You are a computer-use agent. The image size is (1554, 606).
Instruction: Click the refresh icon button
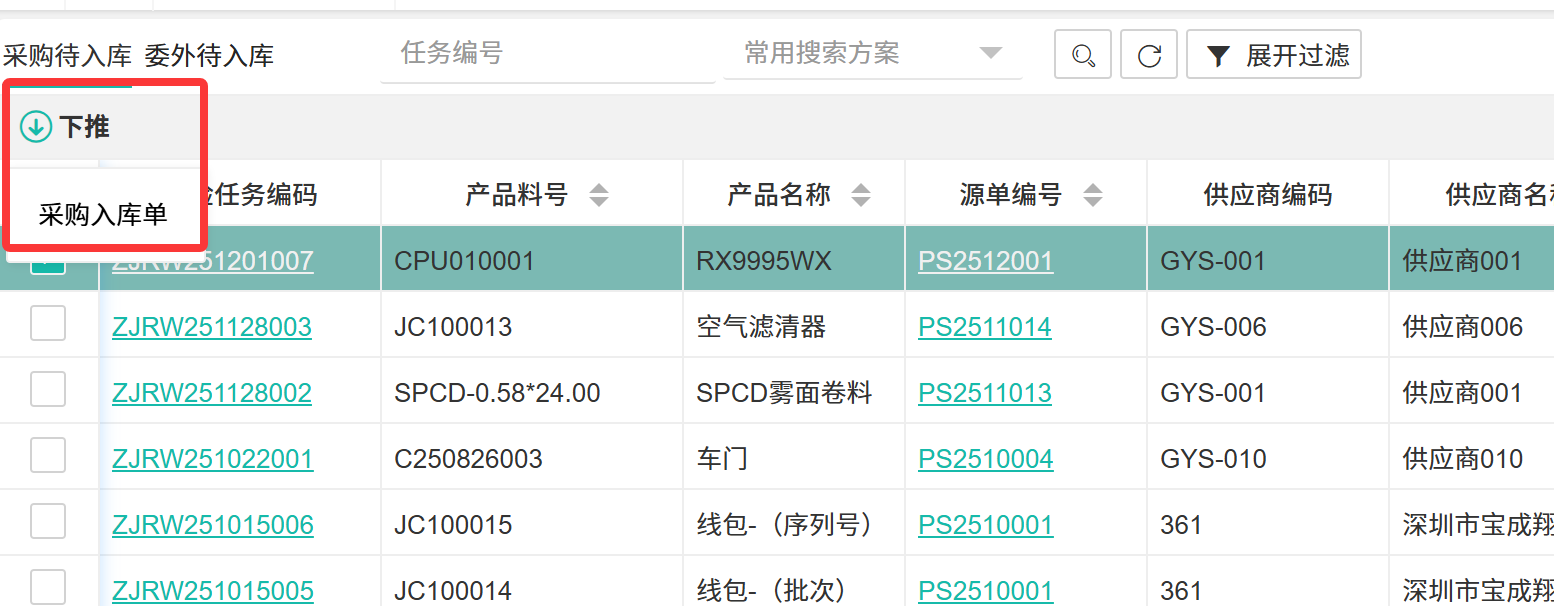pyautogui.click(x=1149, y=55)
